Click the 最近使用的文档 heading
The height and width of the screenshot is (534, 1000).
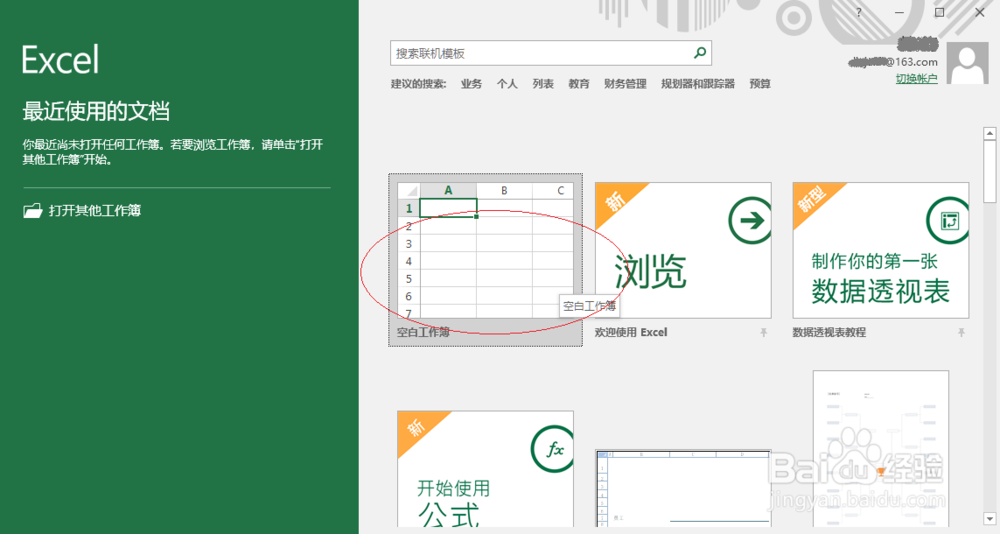pos(96,112)
